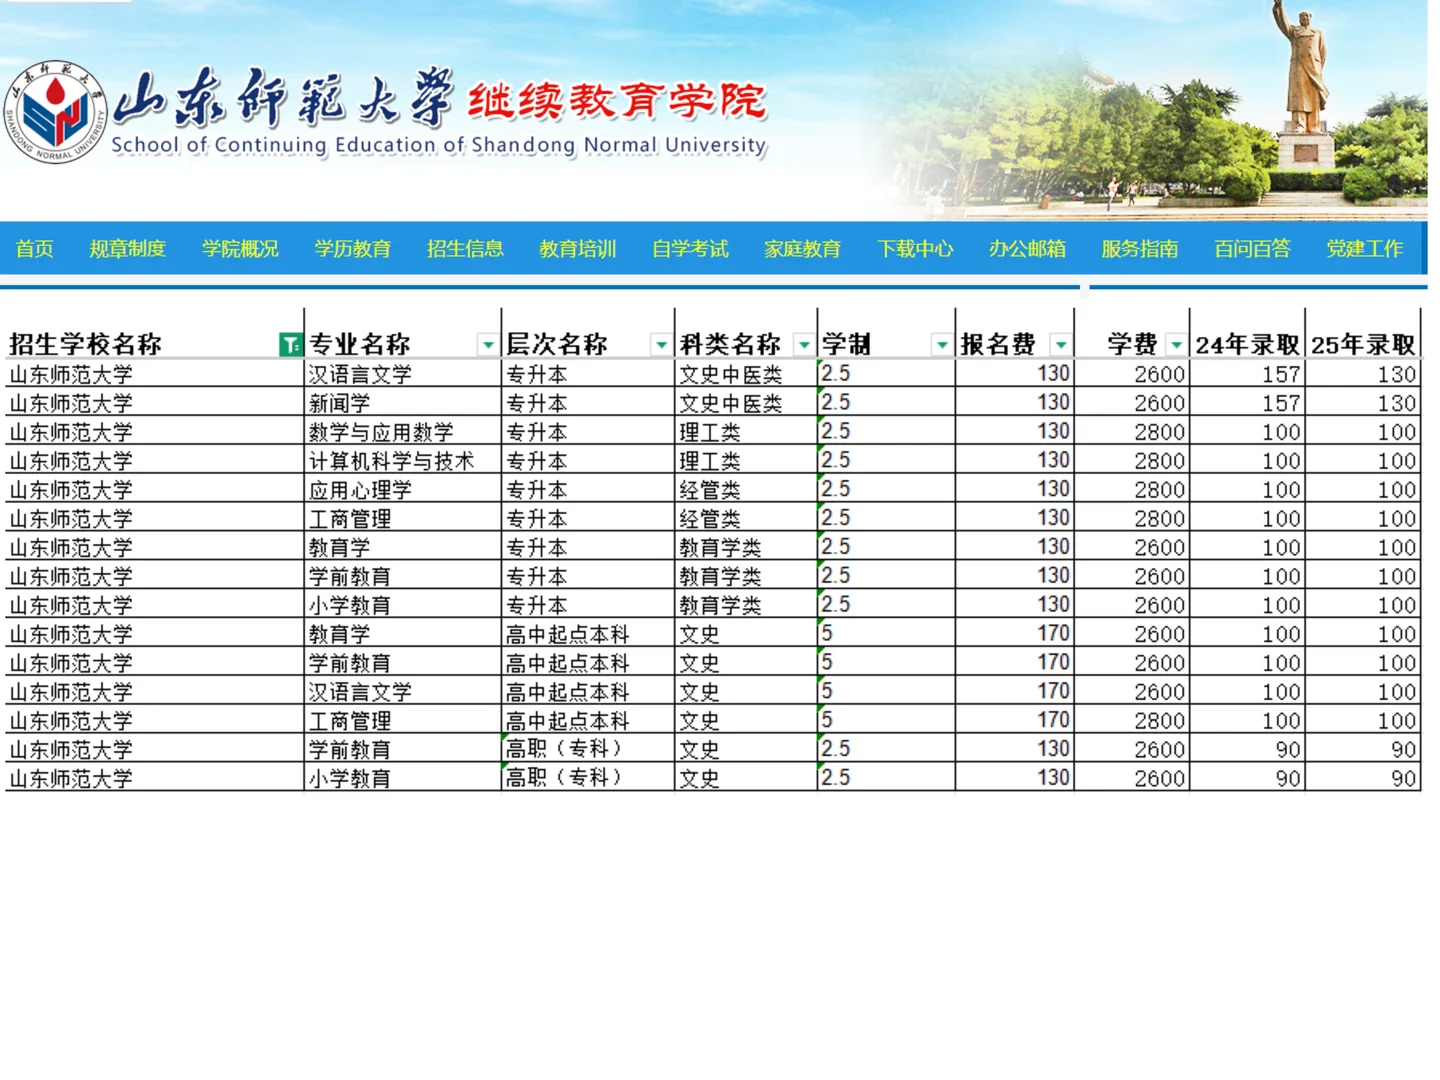Open the 报名费 column filter arrow
Image resolution: width=1440 pixels, height=1080 pixels.
pos(1060,343)
